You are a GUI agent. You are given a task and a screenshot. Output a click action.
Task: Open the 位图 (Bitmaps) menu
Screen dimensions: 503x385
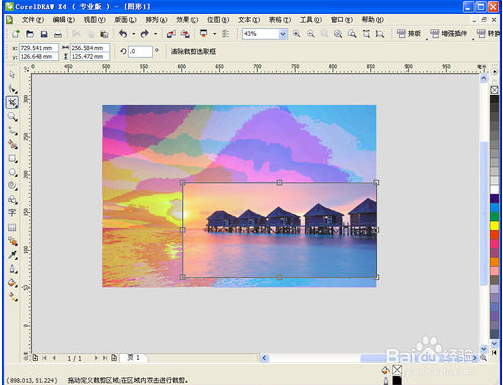tap(218, 20)
